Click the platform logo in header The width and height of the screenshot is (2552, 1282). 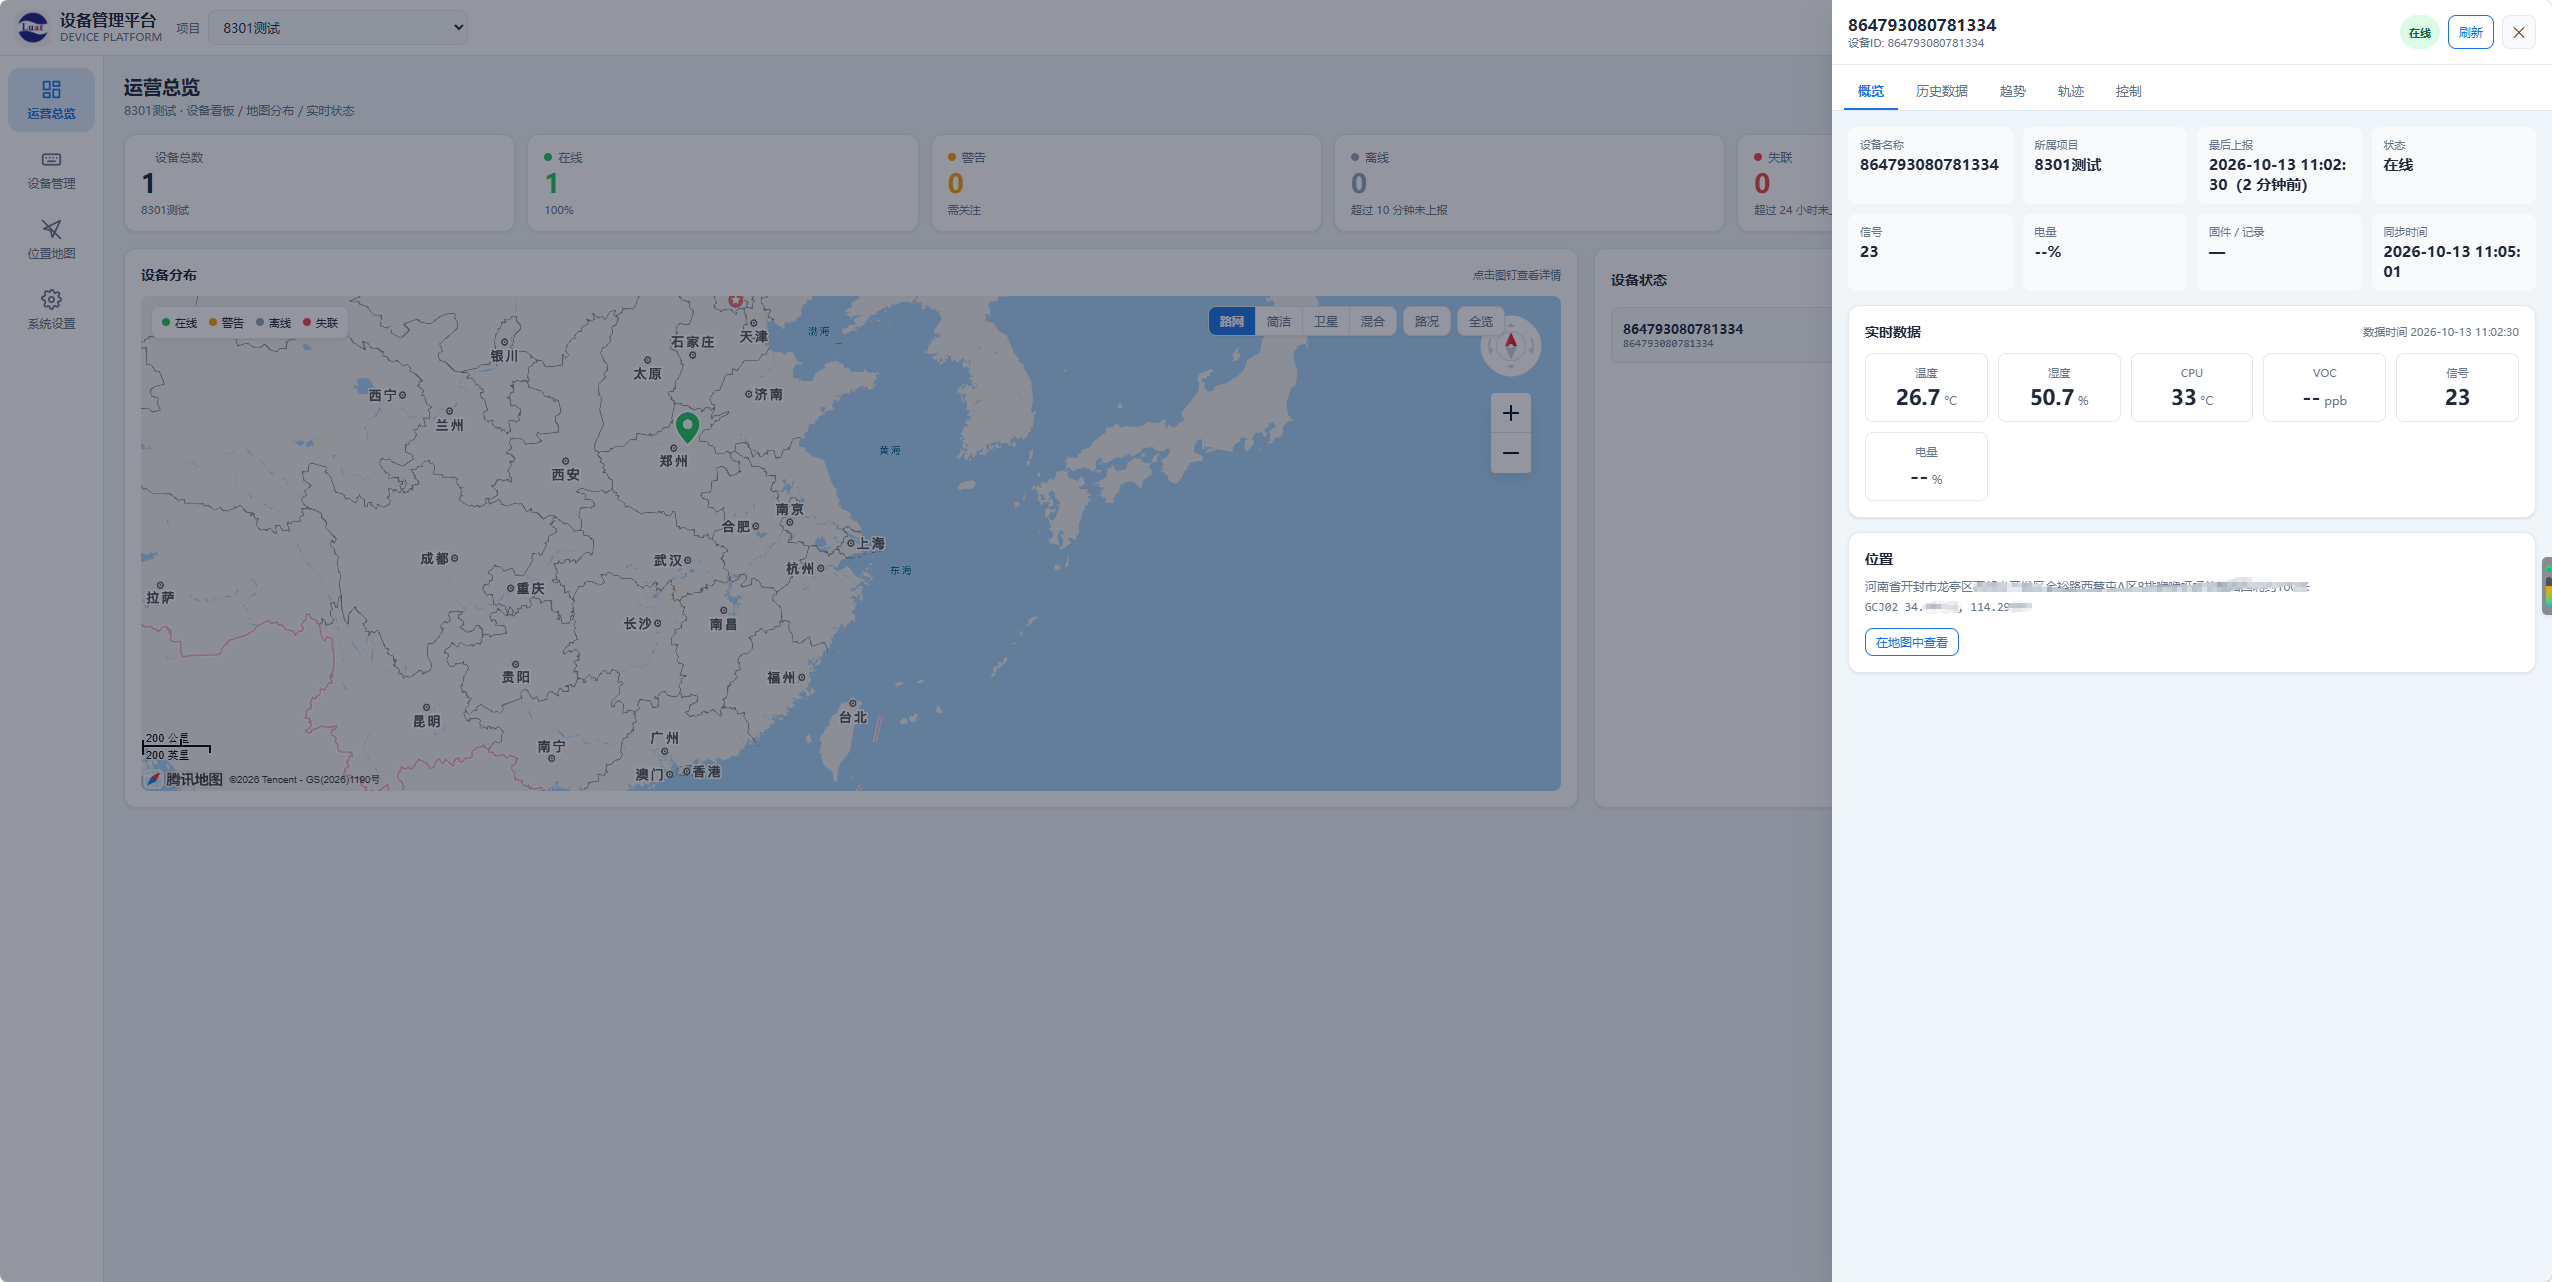33,27
